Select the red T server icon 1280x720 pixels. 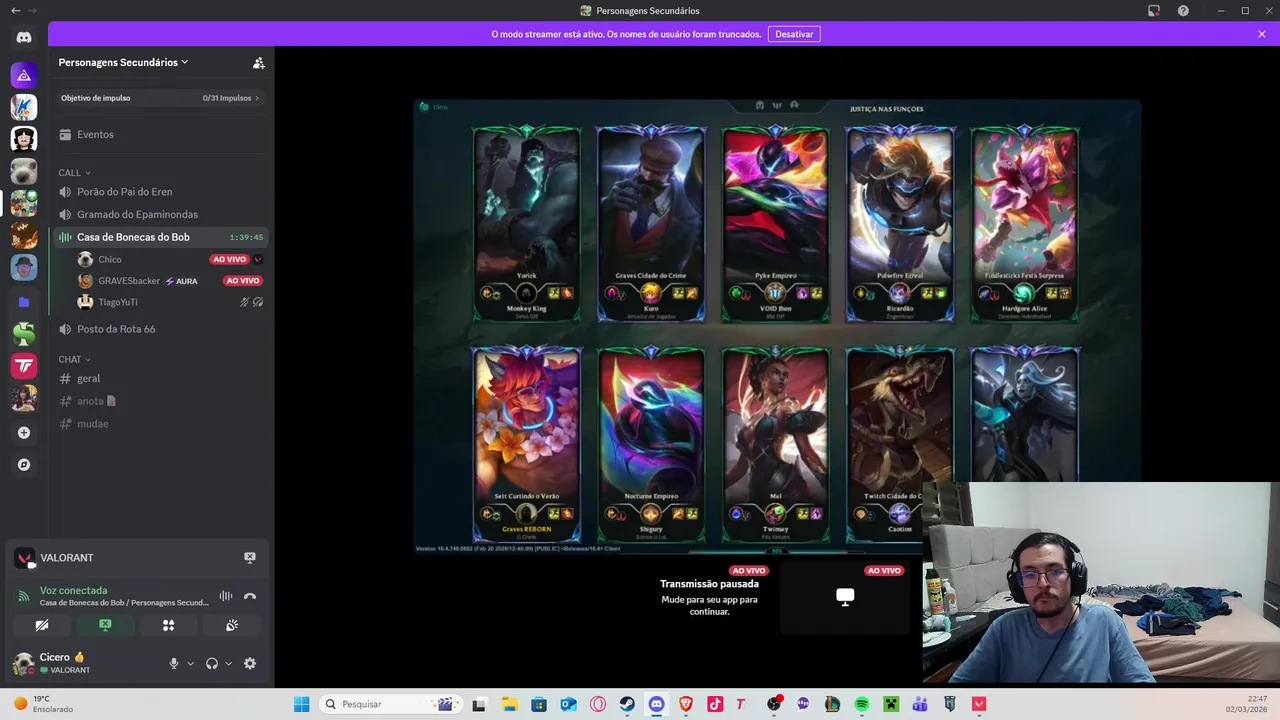[x=24, y=366]
